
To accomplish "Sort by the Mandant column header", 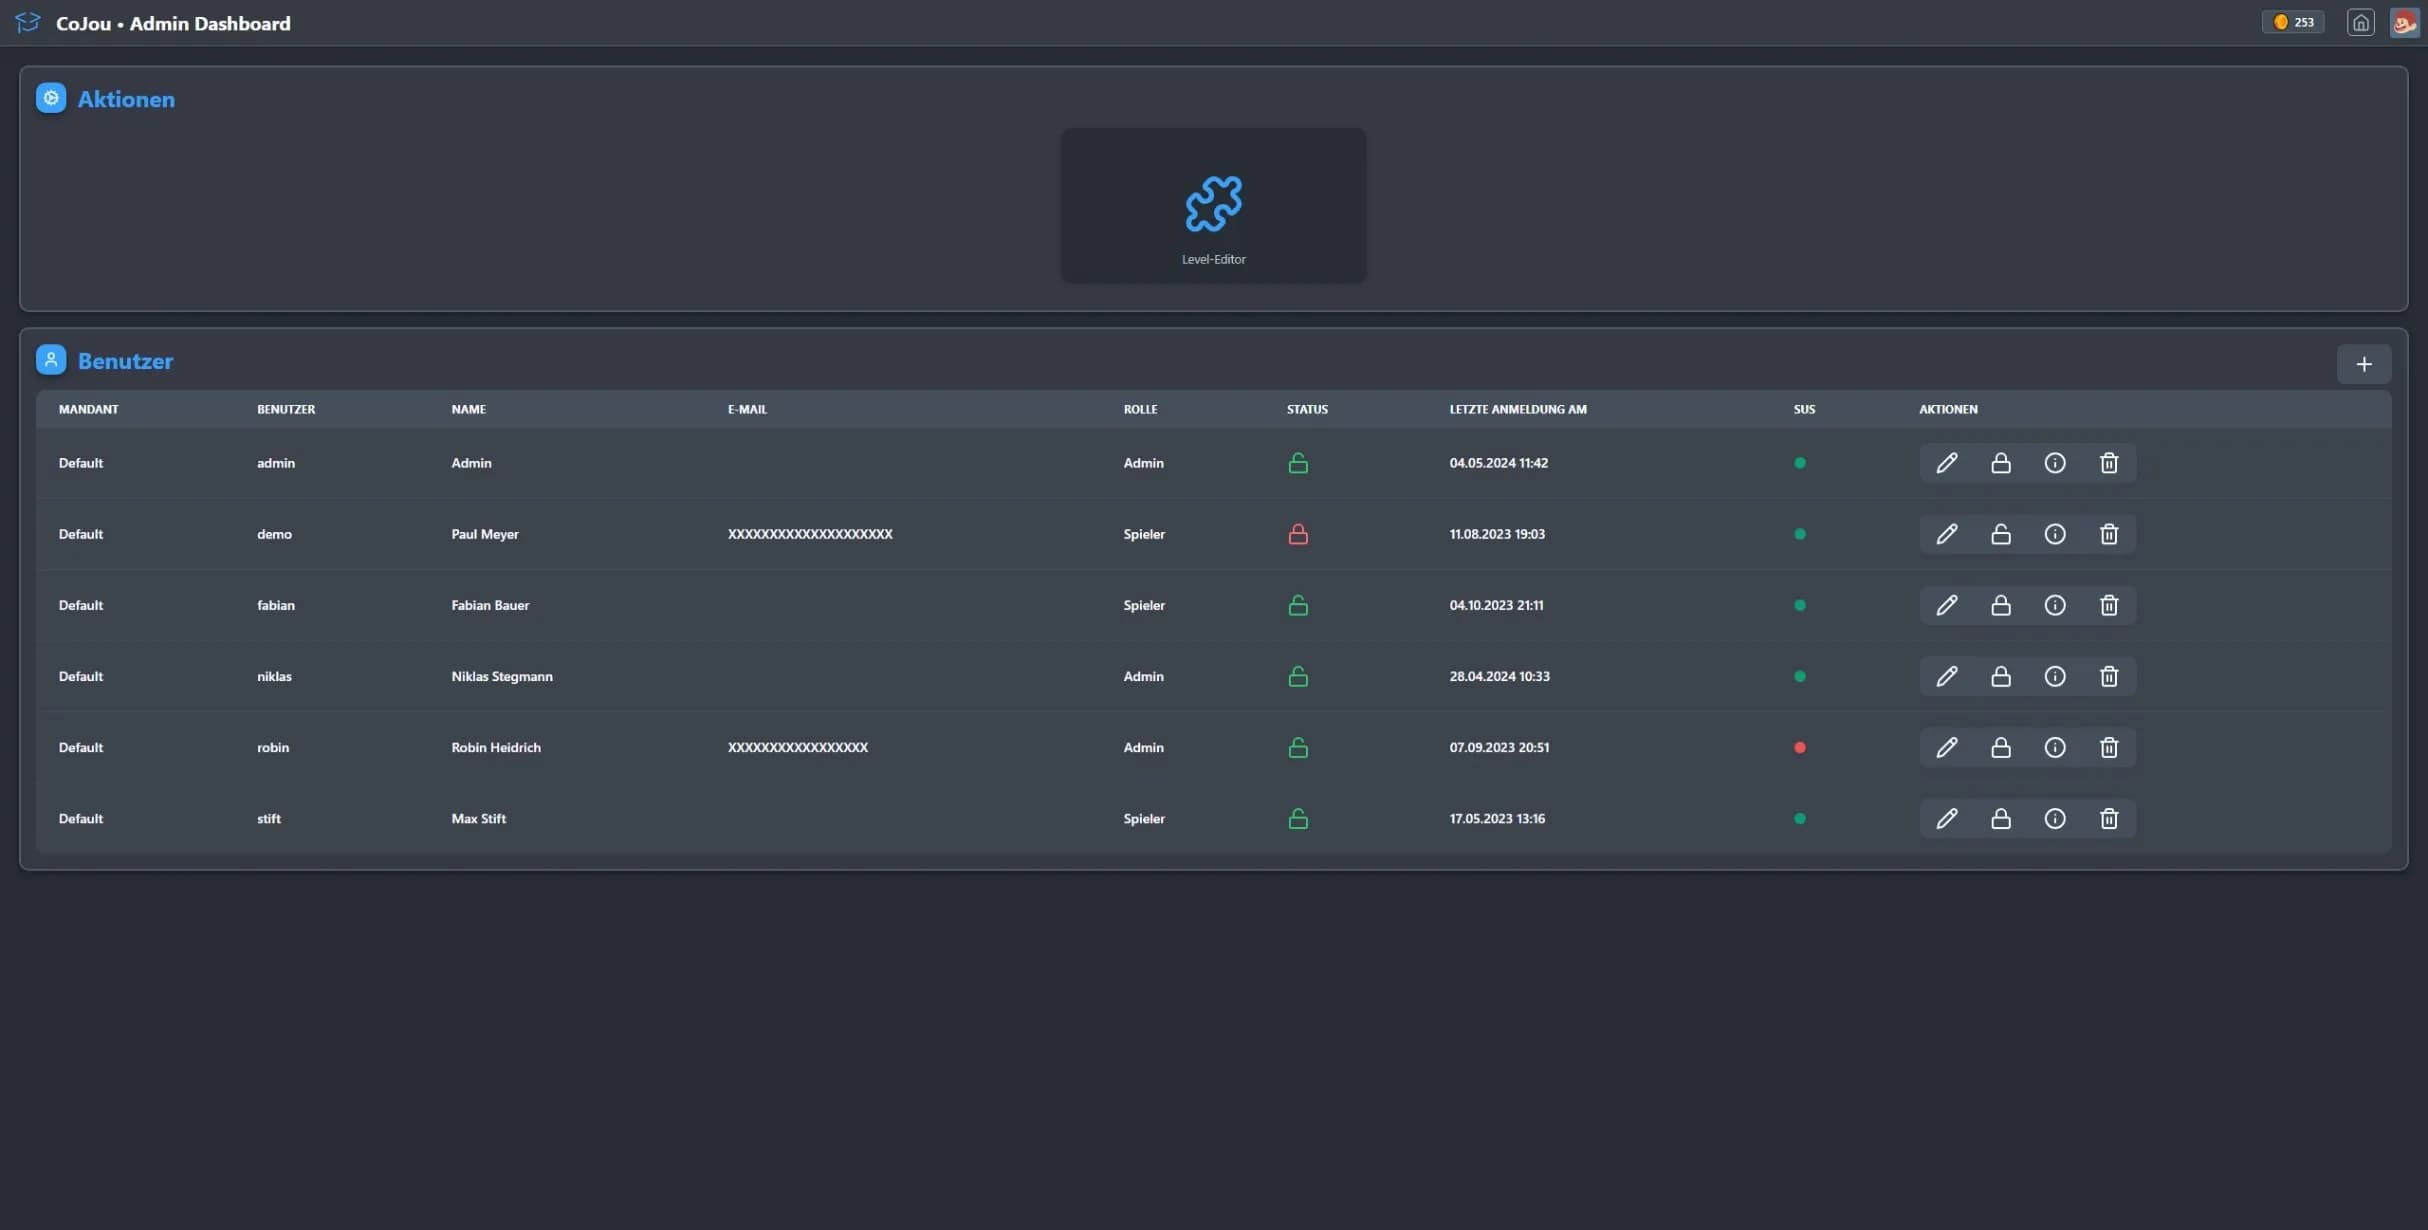I will [x=88, y=409].
